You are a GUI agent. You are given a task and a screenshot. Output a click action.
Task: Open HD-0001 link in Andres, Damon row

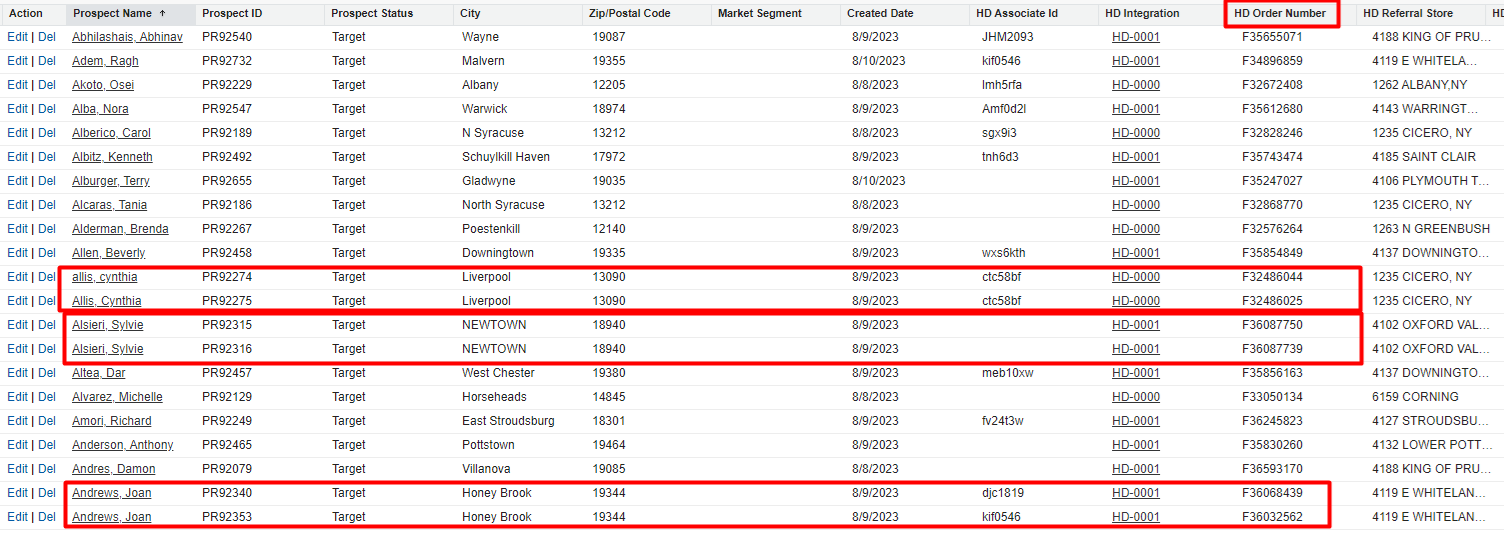[1136, 469]
